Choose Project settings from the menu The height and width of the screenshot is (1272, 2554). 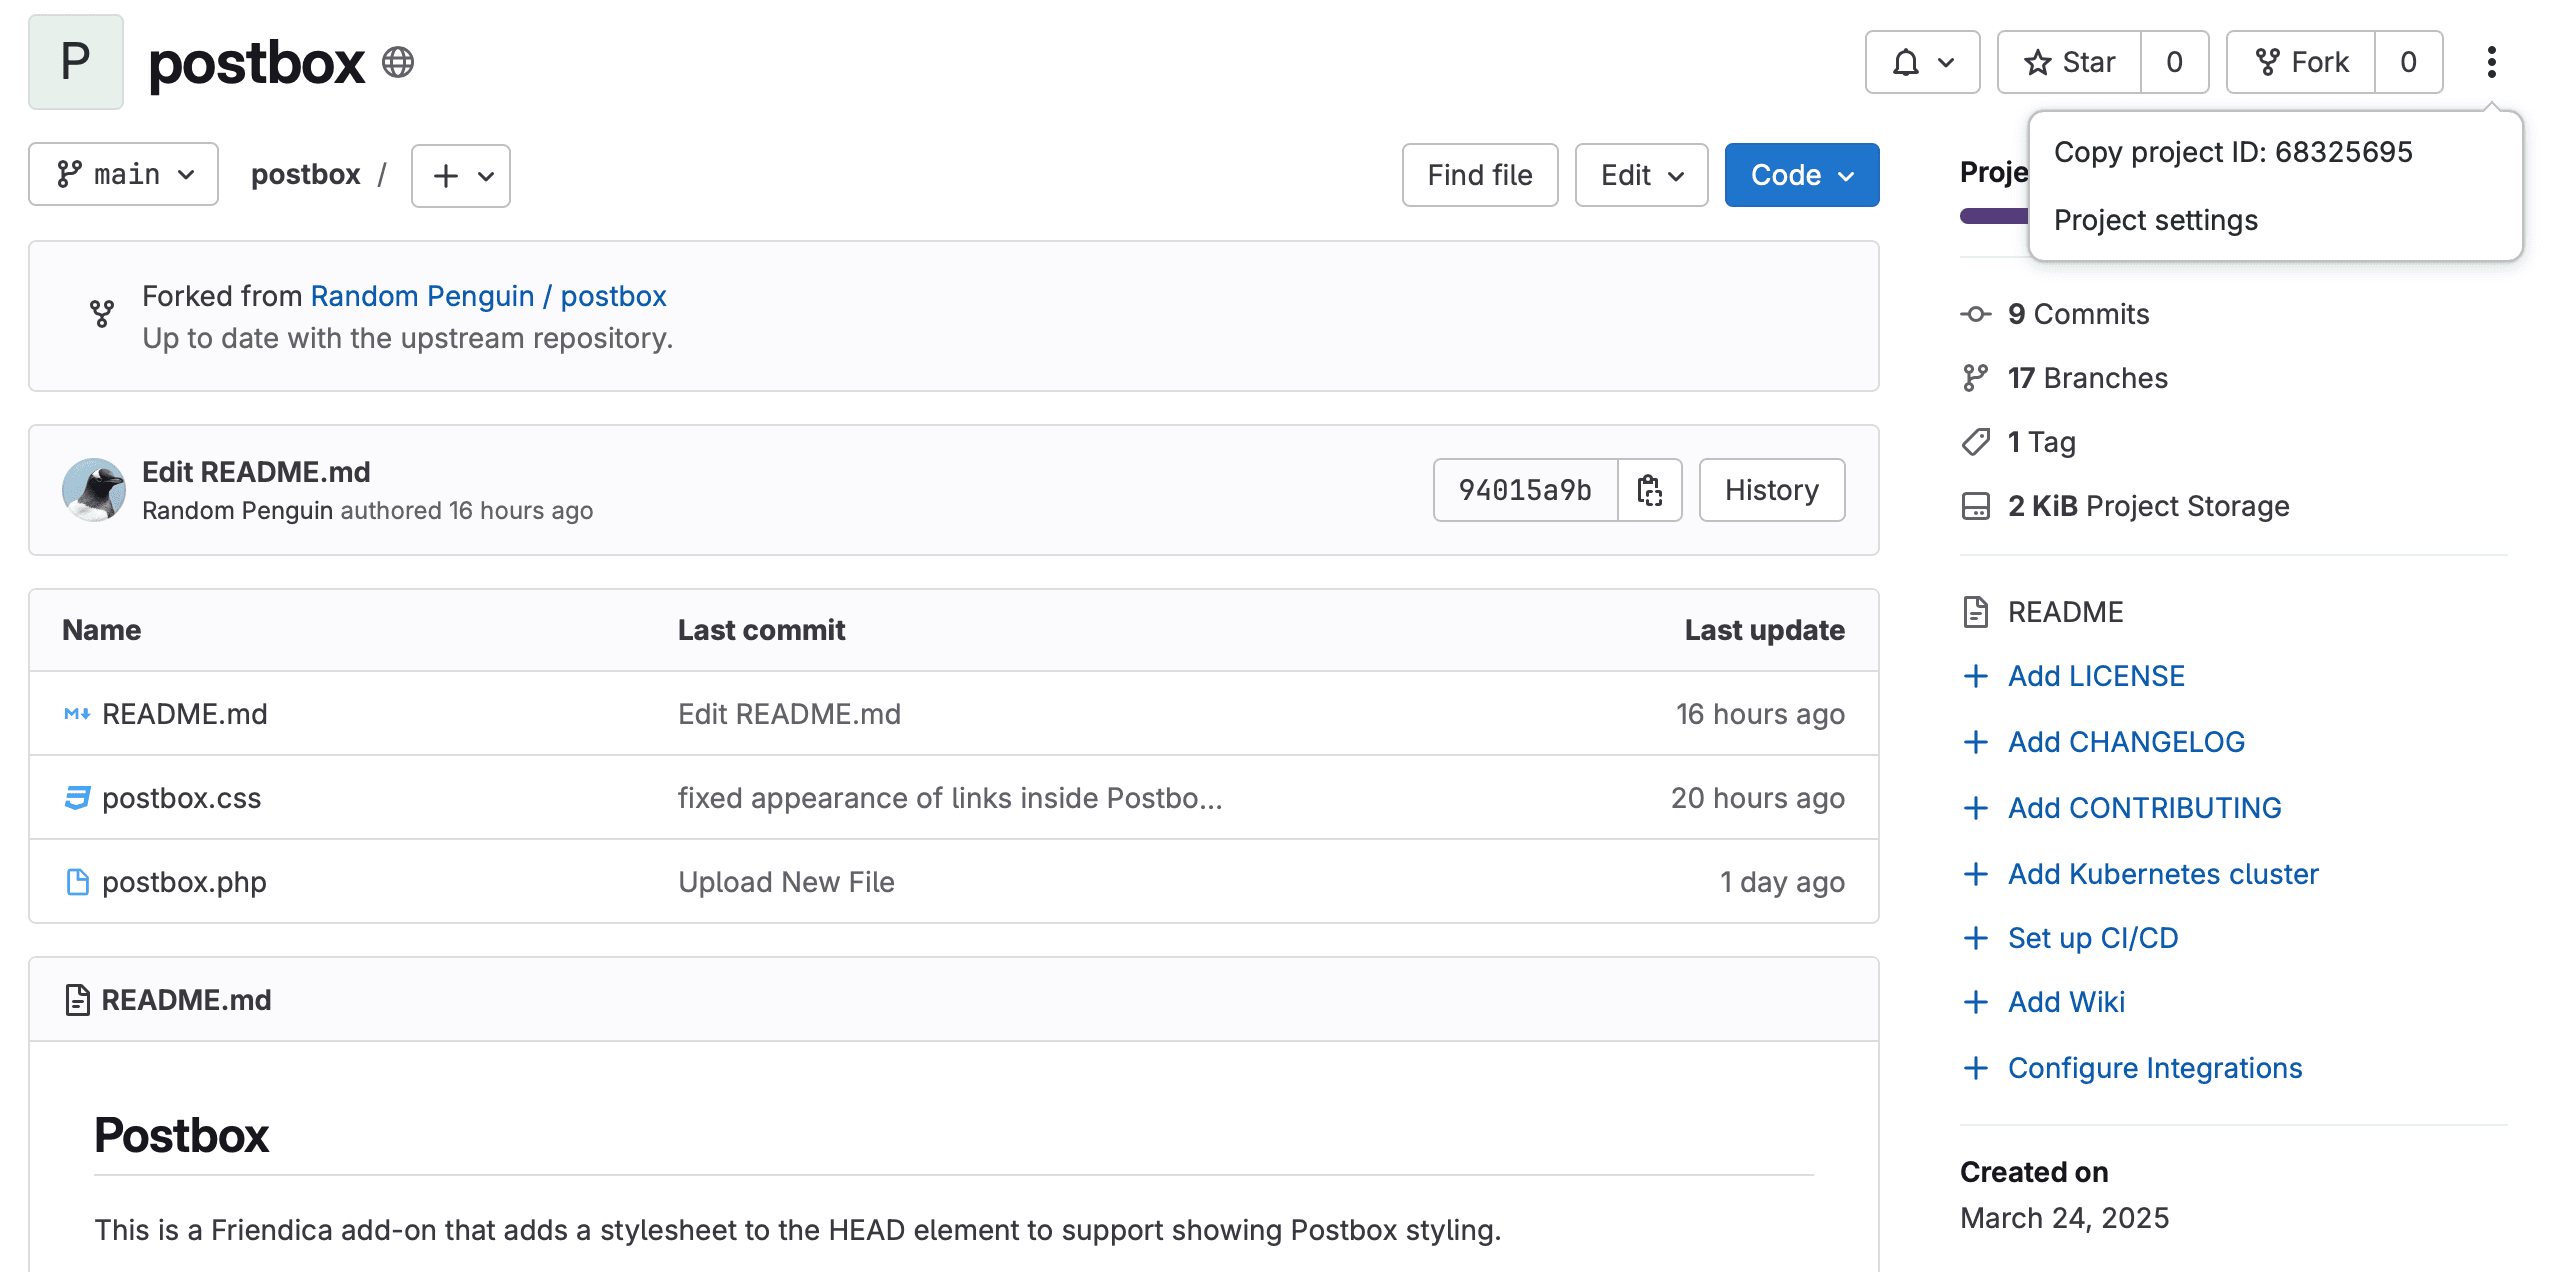[2155, 220]
